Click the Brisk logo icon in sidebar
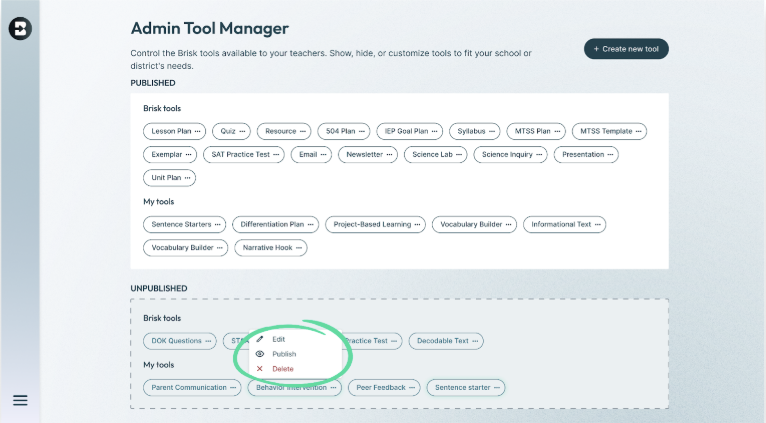Viewport: 766px width, 423px height. [x=20, y=28]
